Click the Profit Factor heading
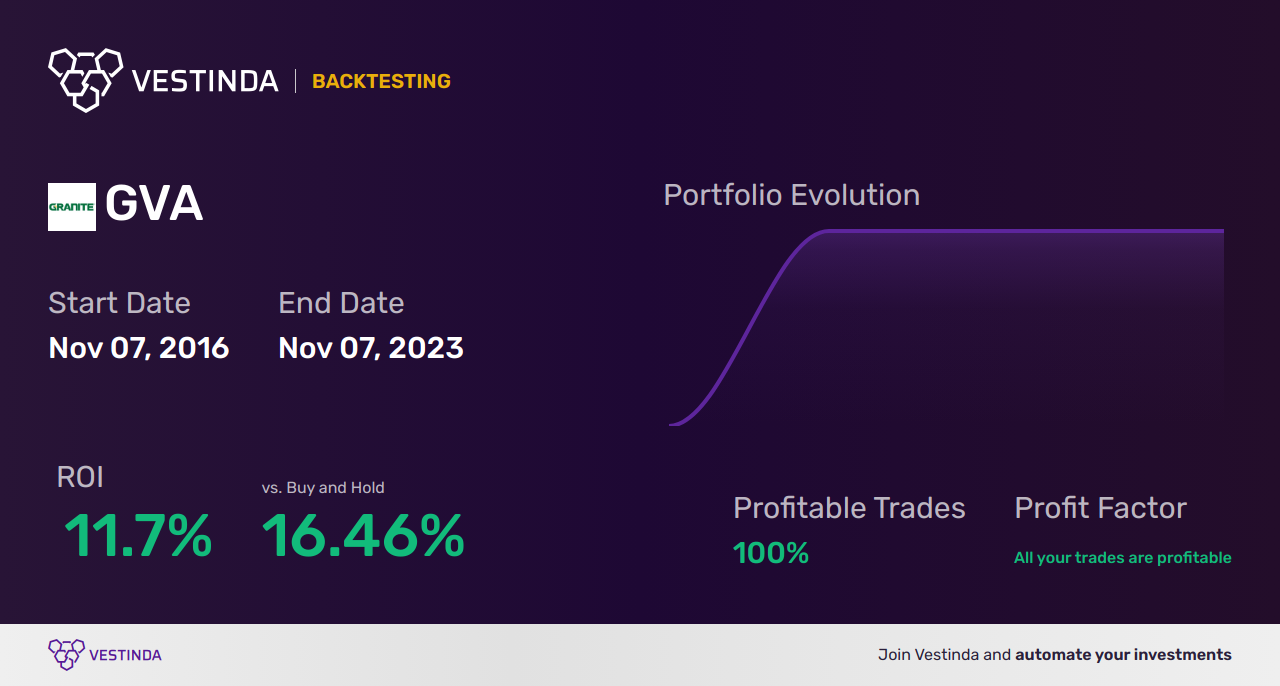The image size is (1280, 686). coord(1100,508)
